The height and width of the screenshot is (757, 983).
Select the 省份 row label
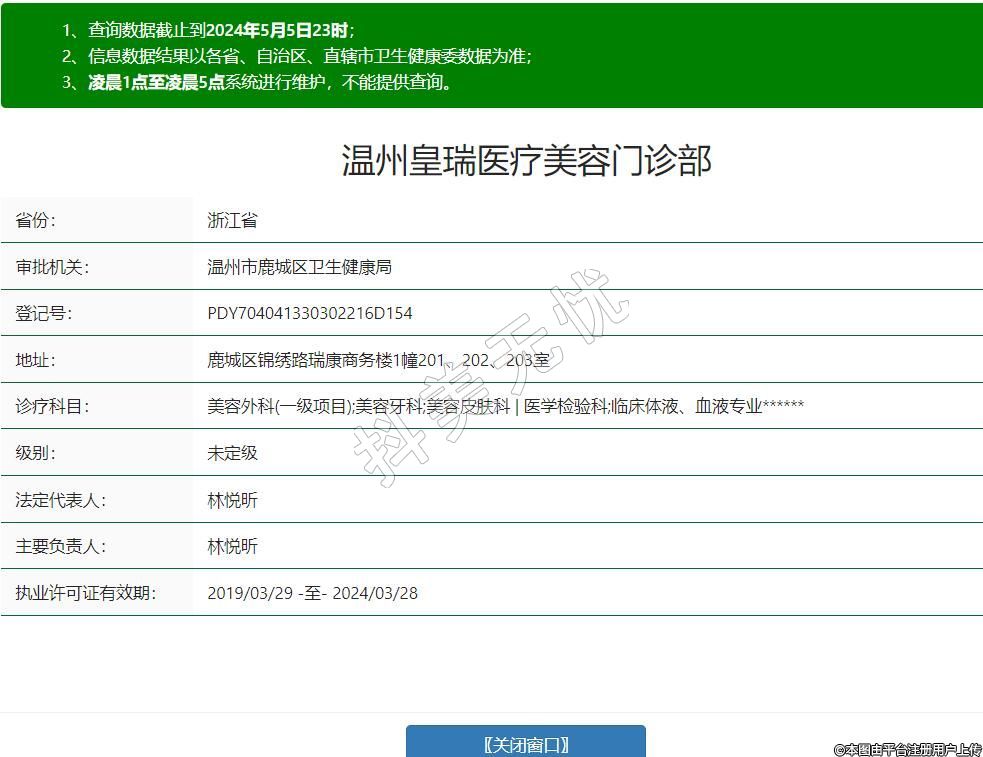[x=36, y=221]
